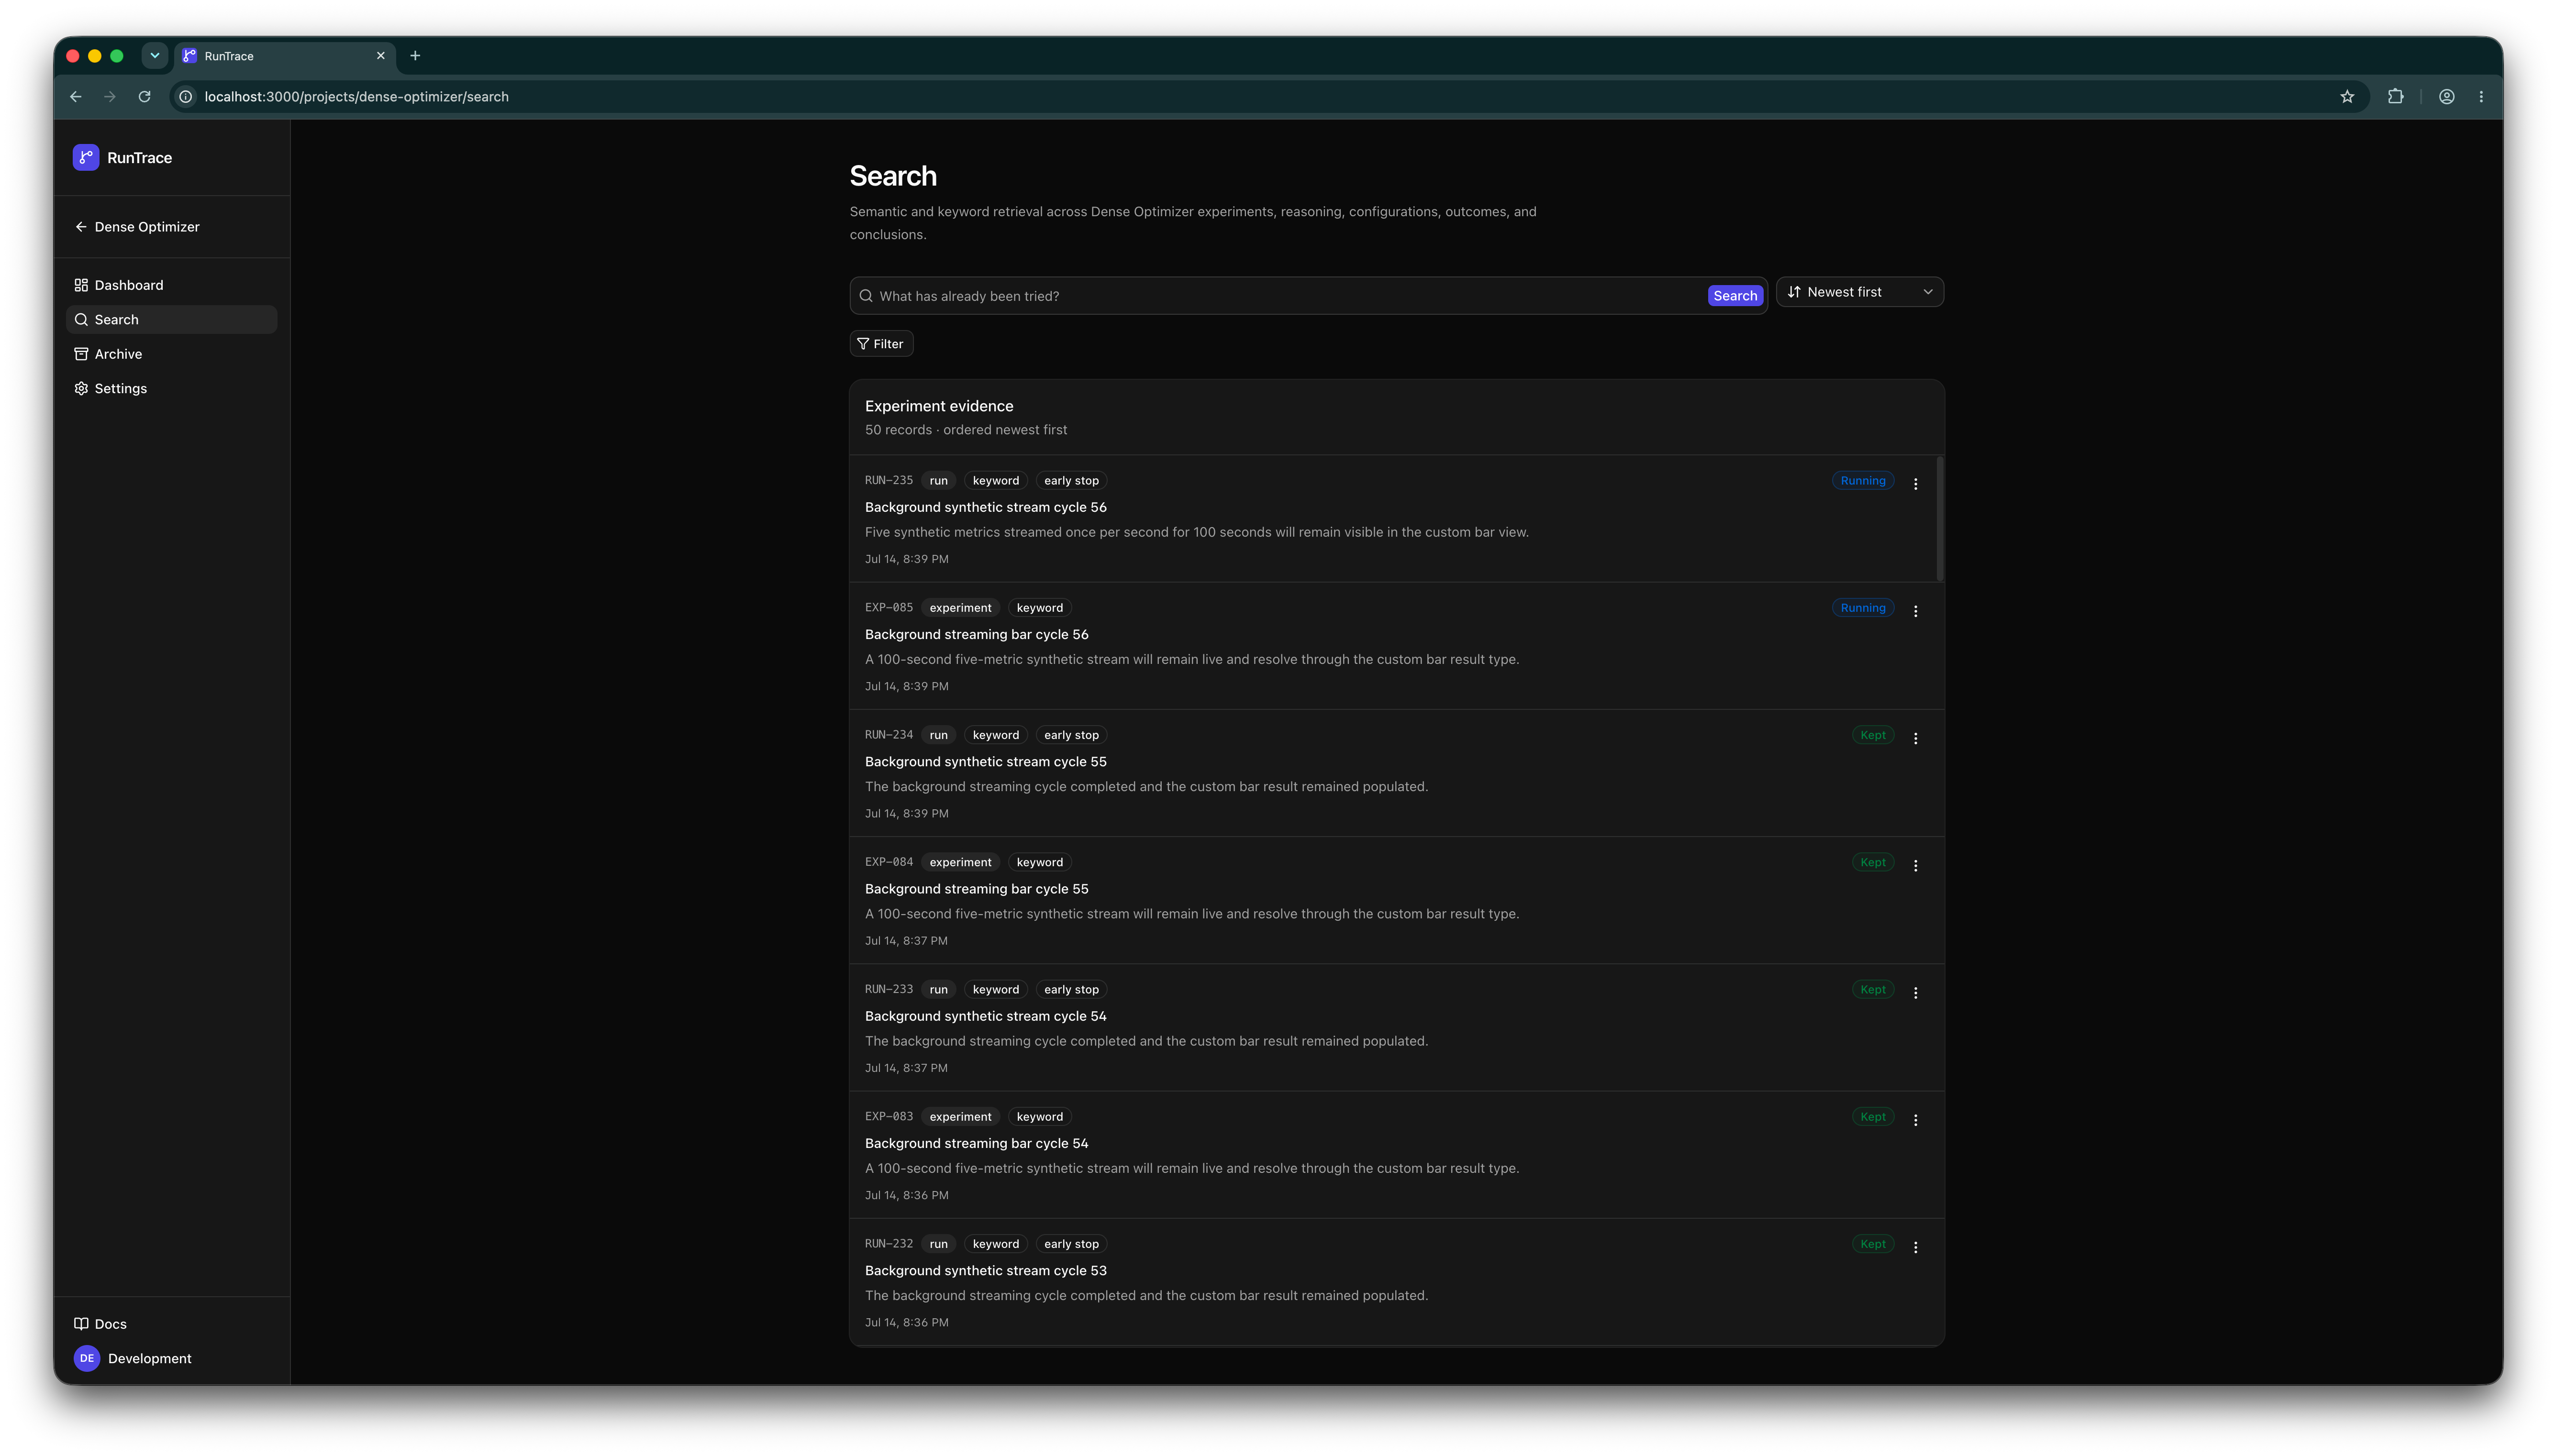The height and width of the screenshot is (1456, 2557).
Task: Click the RunTrace logo icon in sidebar
Action: 86,157
